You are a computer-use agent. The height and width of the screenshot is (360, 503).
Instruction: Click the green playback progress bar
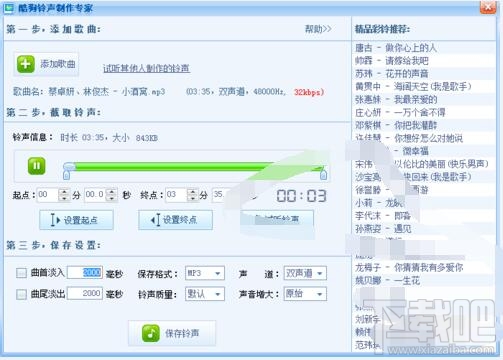pyautogui.click(x=197, y=166)
